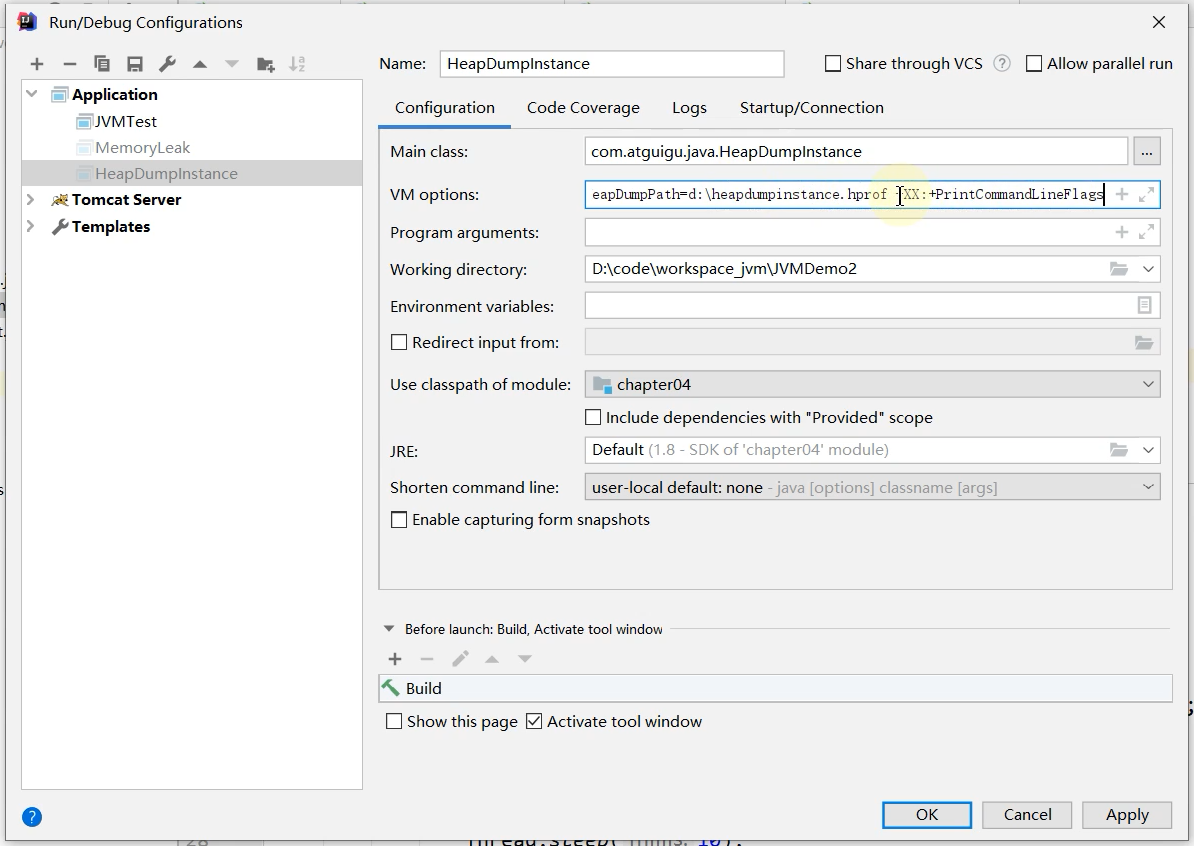Uncheck Activate tool window
The image size is (1194, 846).
click(534, 721)
